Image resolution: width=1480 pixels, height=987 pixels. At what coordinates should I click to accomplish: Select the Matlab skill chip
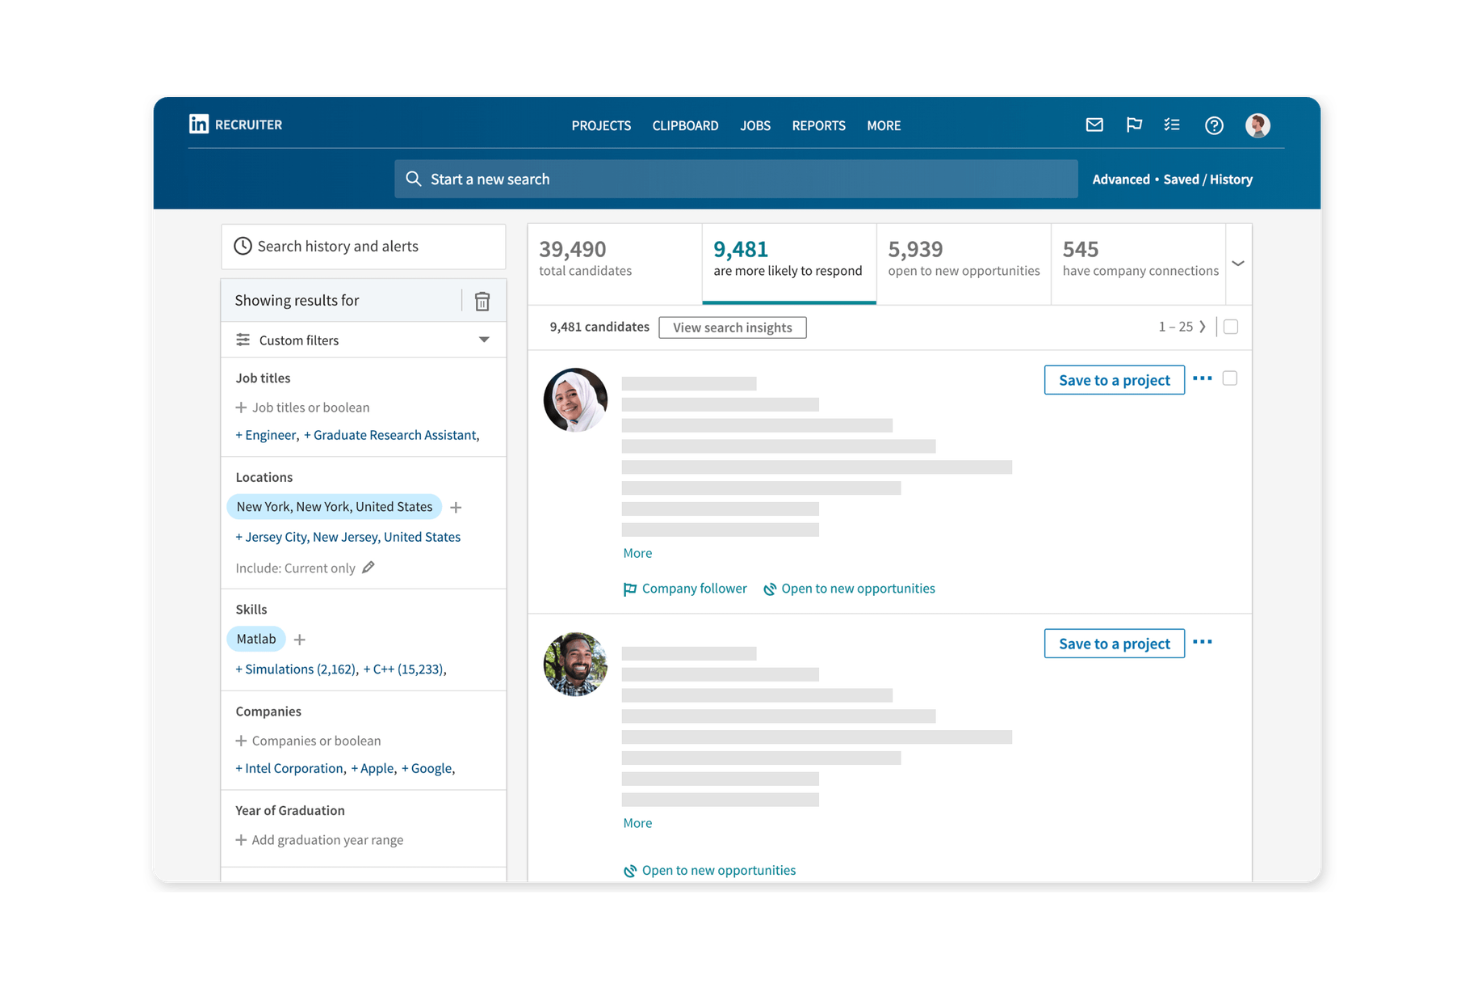tap(256, 639)
